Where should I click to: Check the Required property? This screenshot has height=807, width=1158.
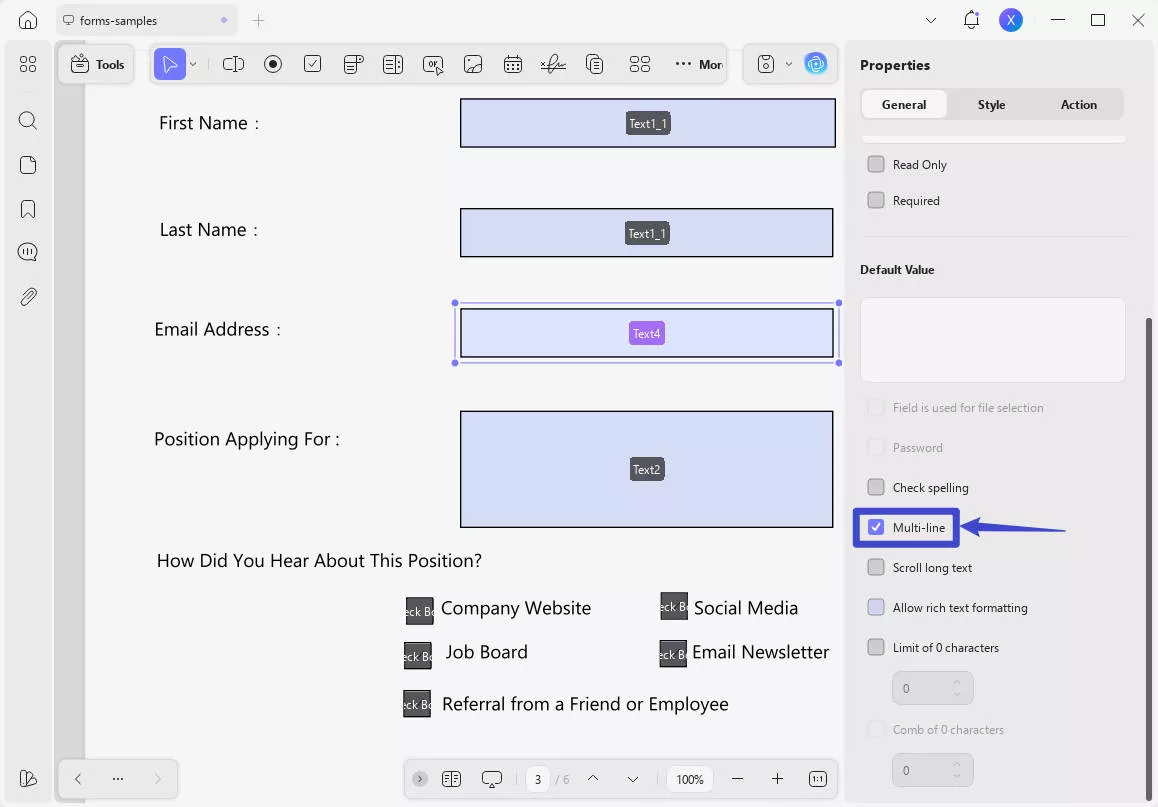[877, 200]
